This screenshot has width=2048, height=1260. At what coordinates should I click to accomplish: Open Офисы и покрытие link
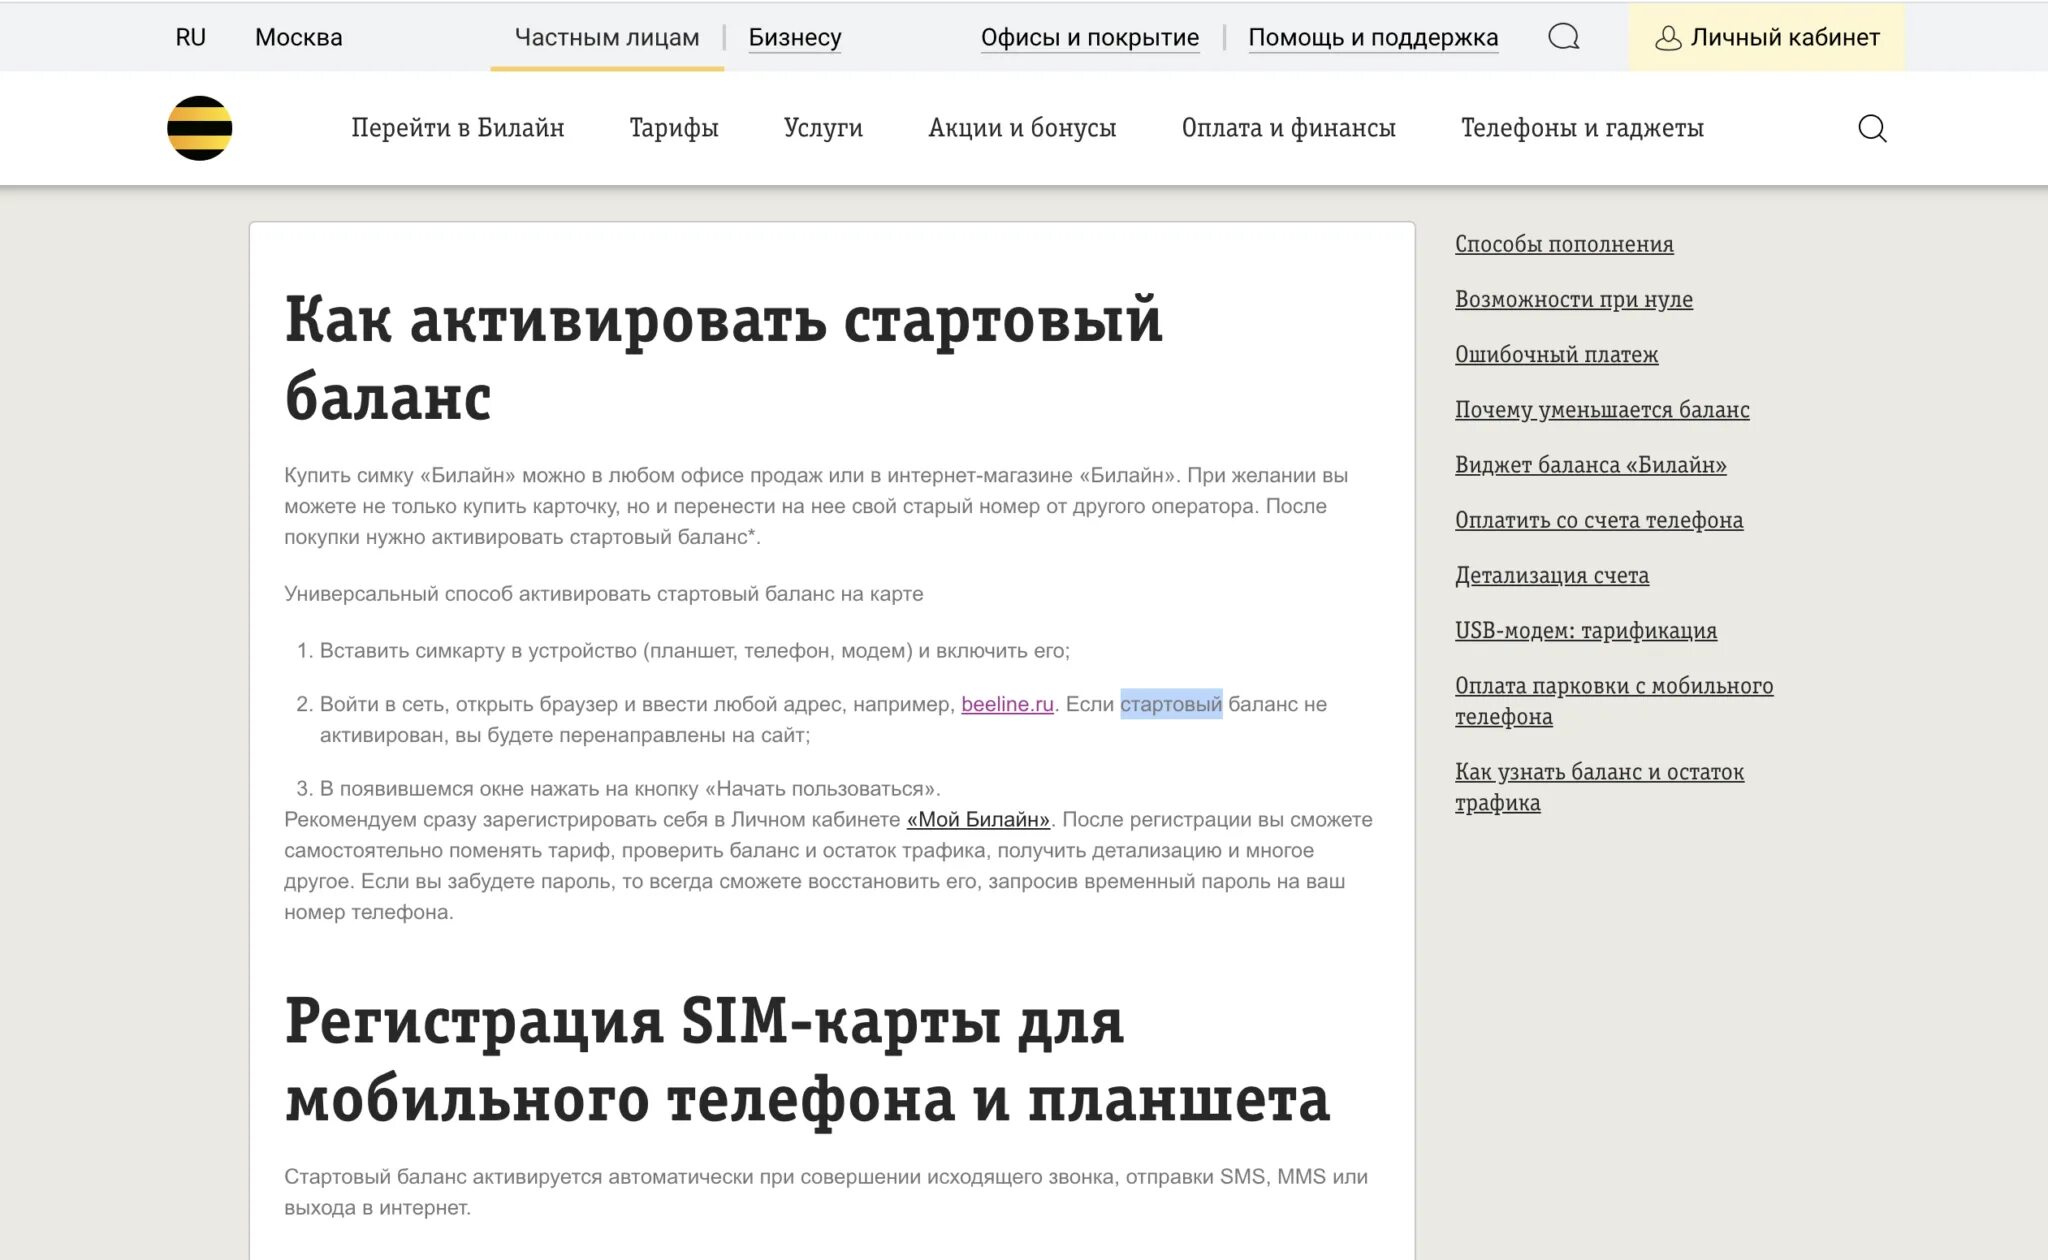pos(1090,37)
